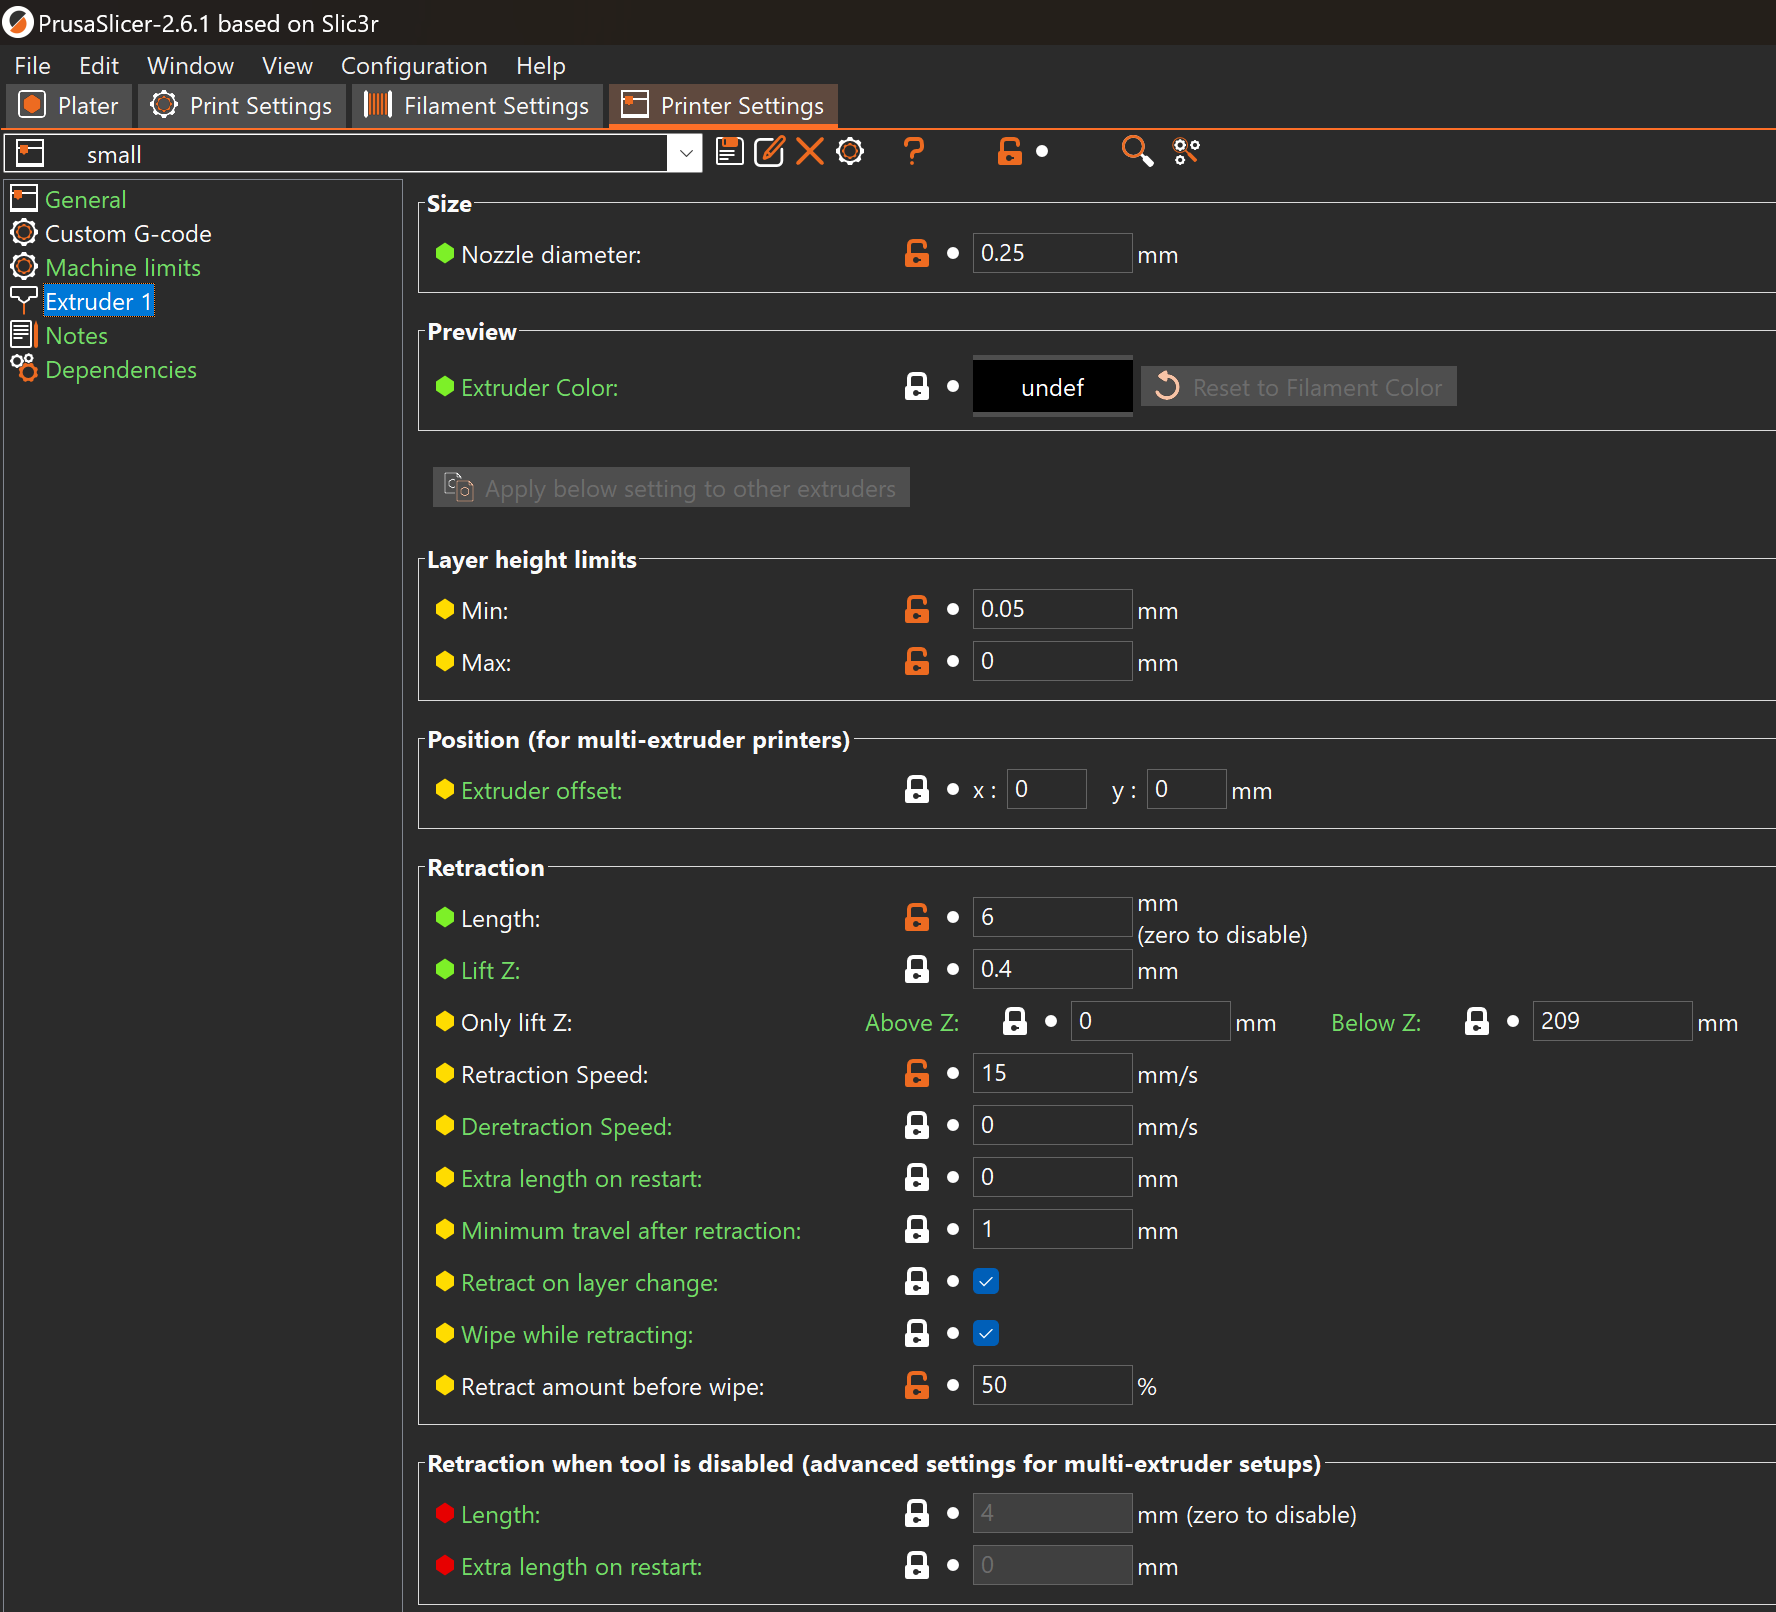Click the Lift Z value field

pos(1052,969)
